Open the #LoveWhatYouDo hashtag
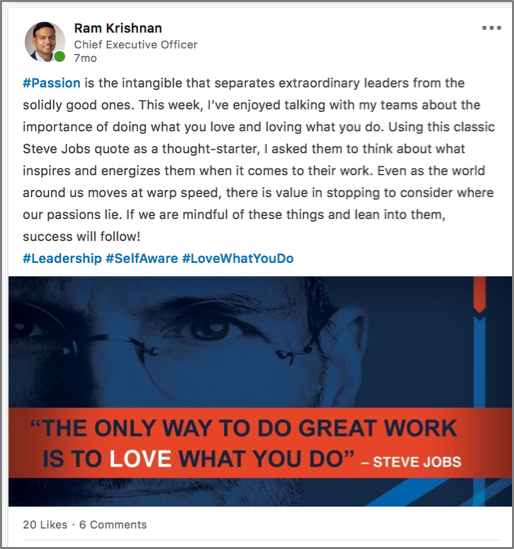The height and width of the screenshot is (549, 514). coord(238,258)
